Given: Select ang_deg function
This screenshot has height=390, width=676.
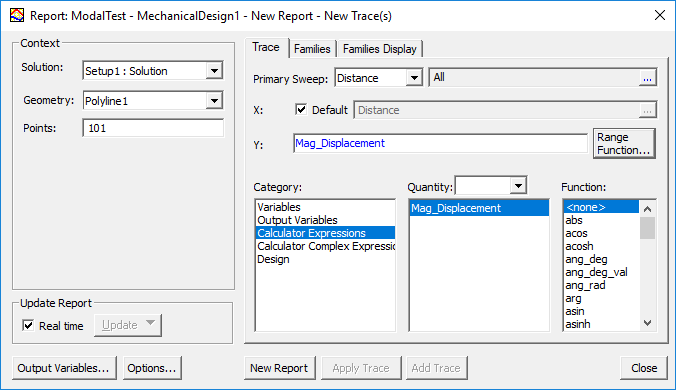Looking at the screenshot, I should click(601, 259).
